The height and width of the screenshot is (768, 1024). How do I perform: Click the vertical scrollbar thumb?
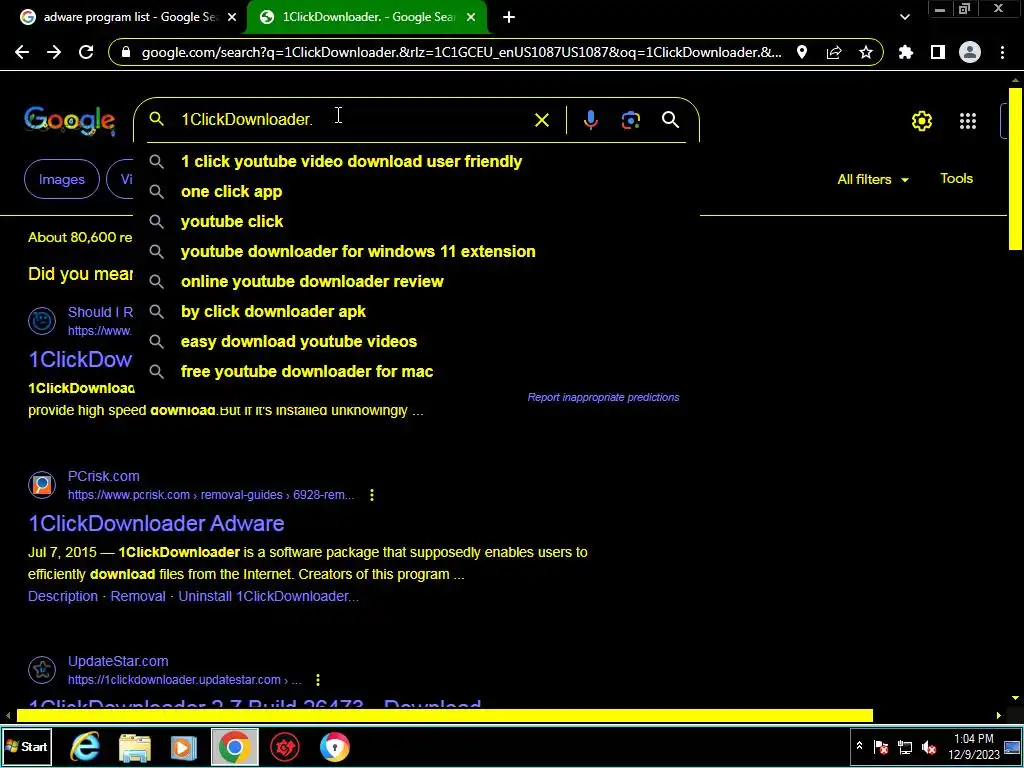coord(1015,168)
